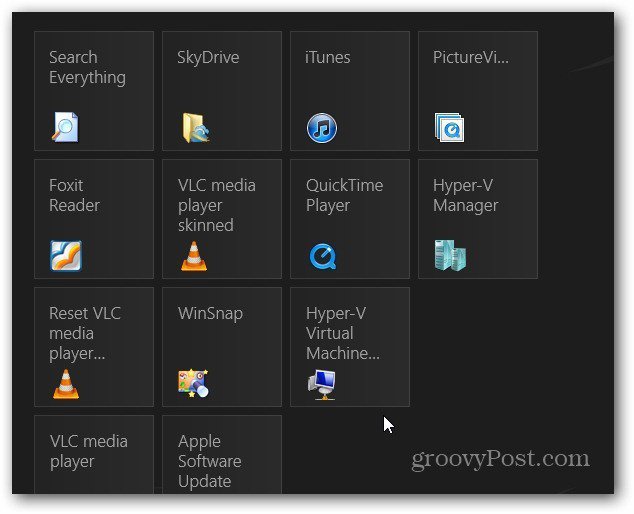The height and width of the screenshot is (514, 634).
Task: Click the Hyper-V Virtual Machine monitor icon
Action: pos(321,384)
